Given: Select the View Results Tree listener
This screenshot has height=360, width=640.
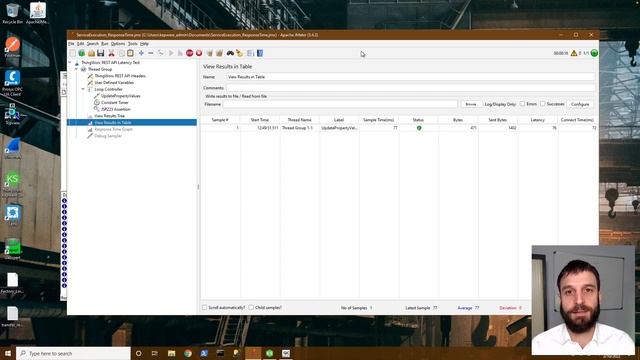Looking at the screenshot, I should click(109, 116).
